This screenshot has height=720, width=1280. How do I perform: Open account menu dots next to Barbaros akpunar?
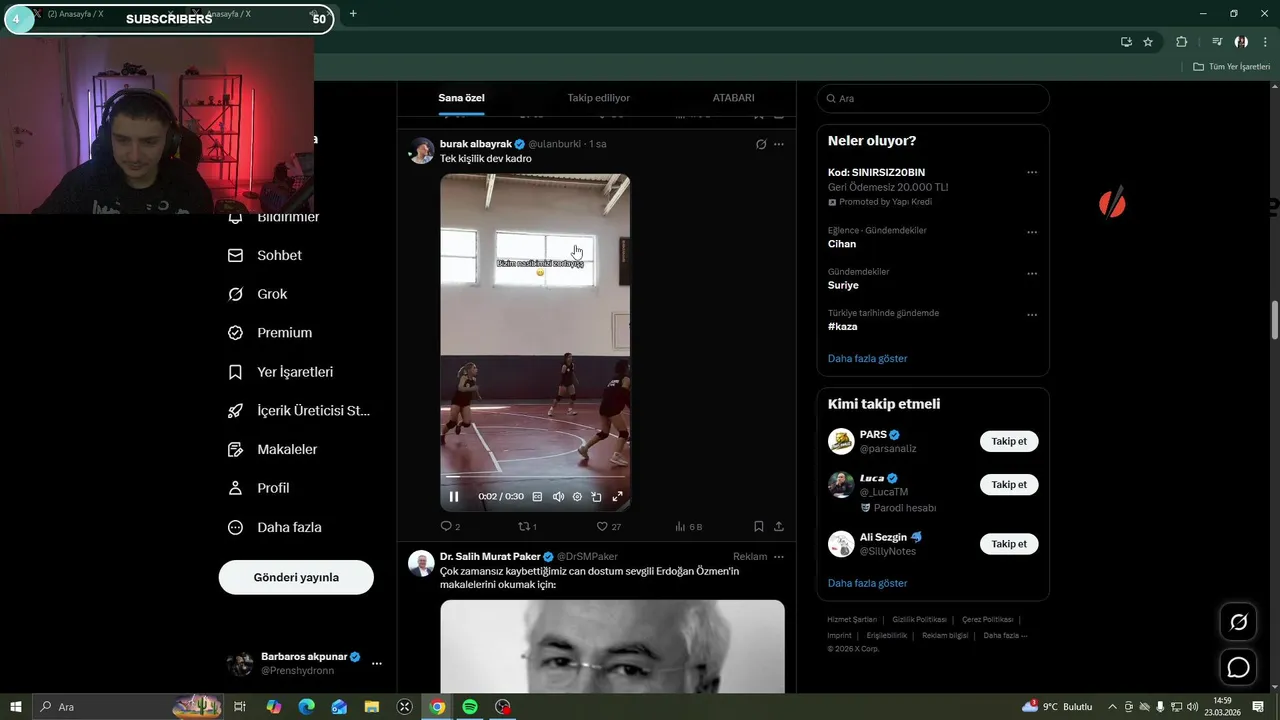pyautogui.click(x=377, y=663)
